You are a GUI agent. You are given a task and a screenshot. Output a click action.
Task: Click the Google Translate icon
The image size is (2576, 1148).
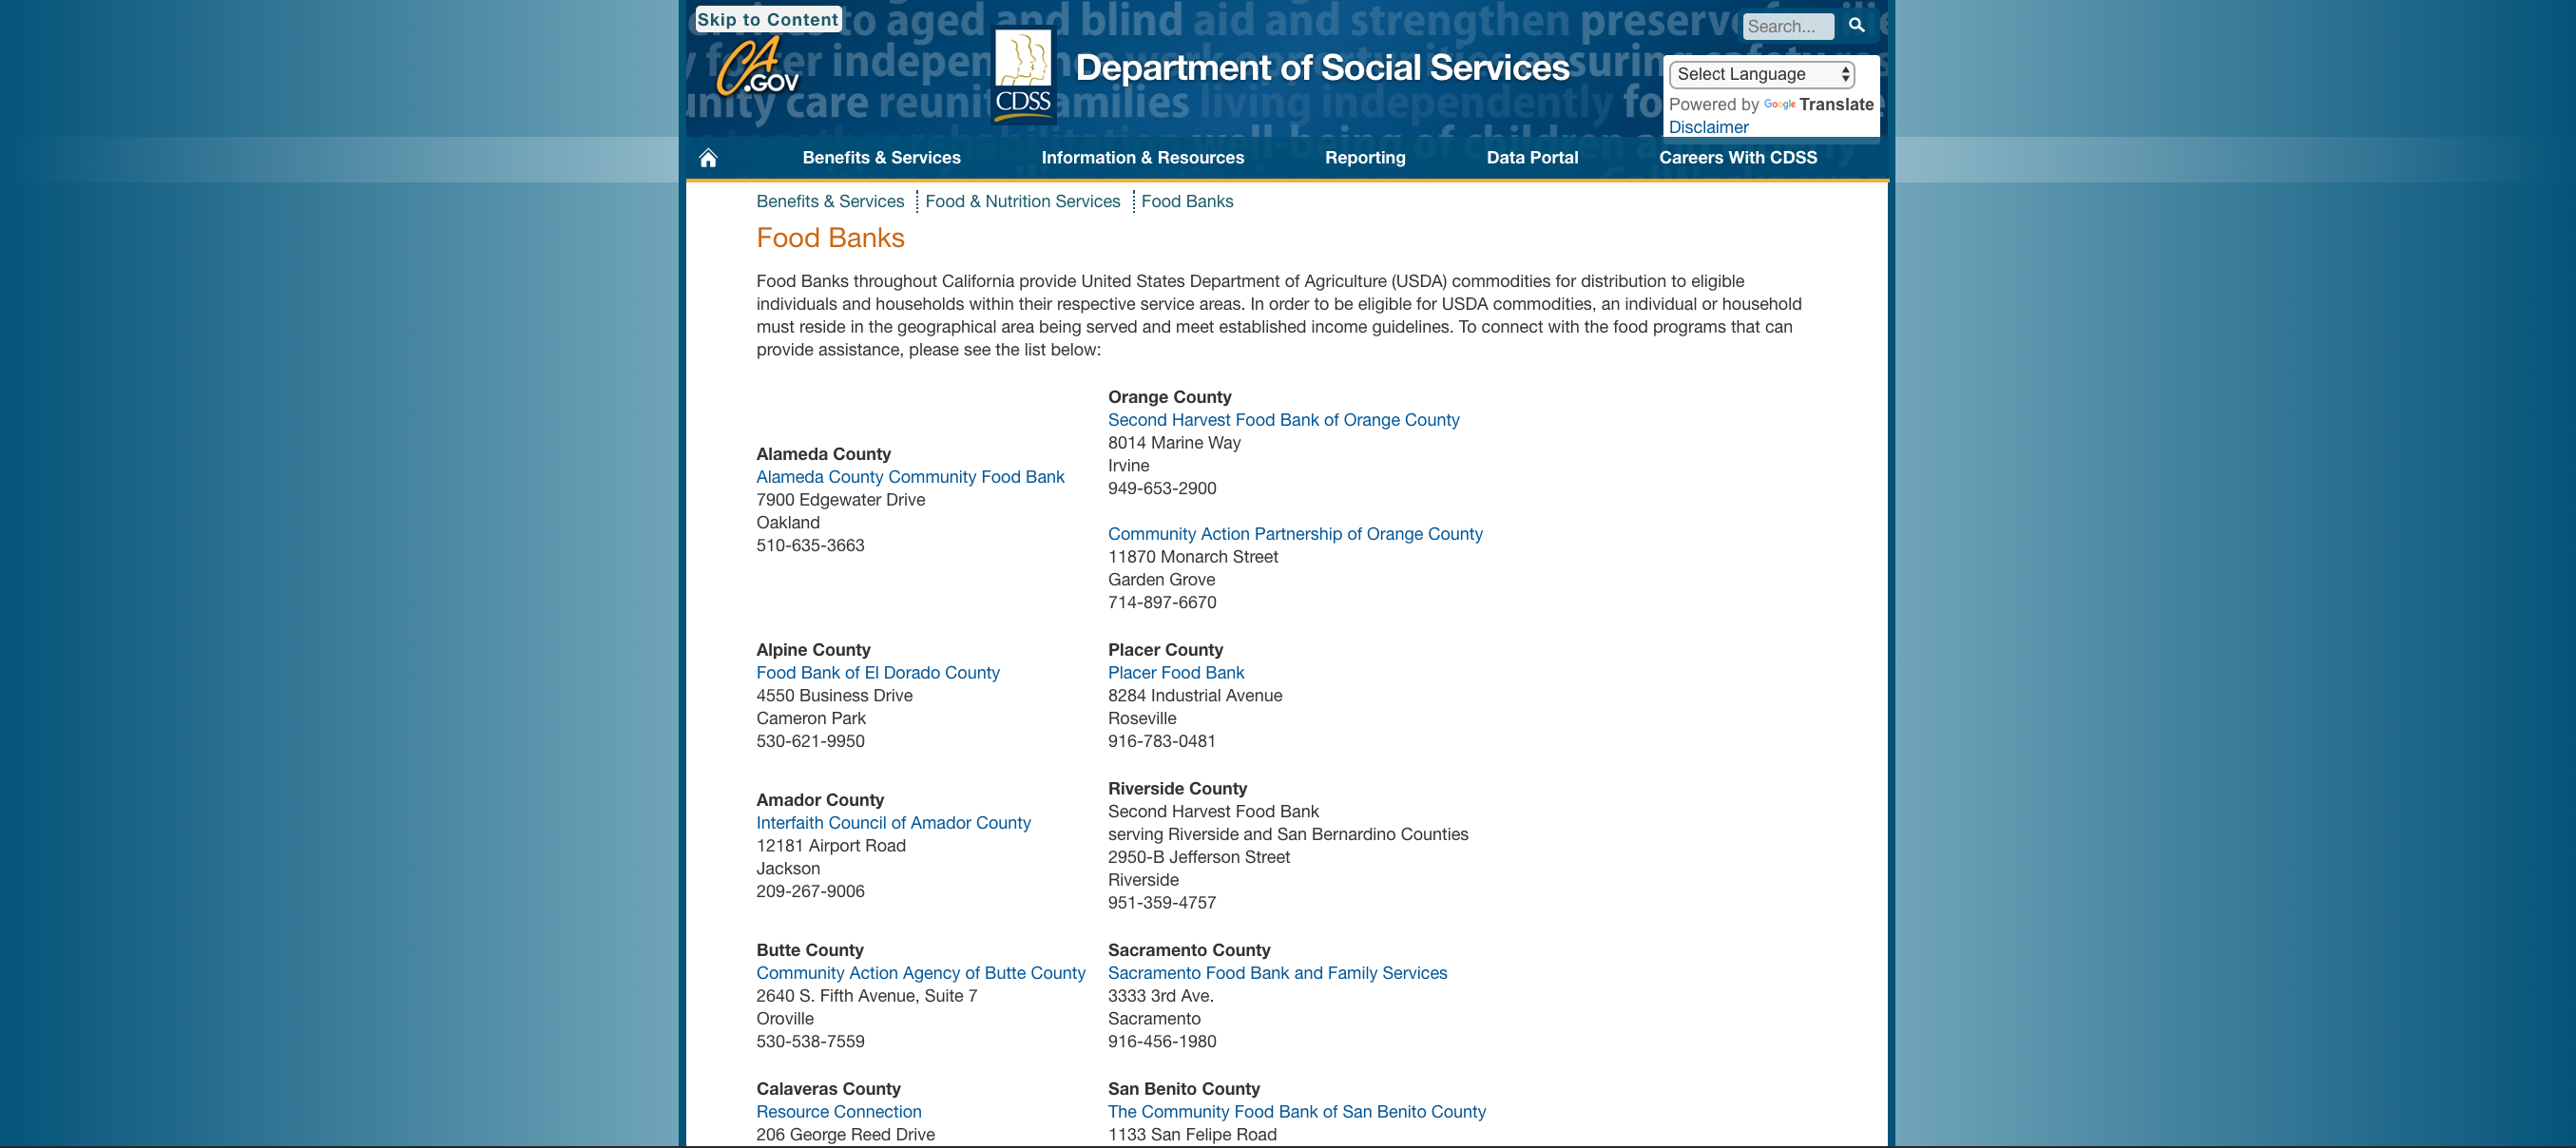(1779, 102)
